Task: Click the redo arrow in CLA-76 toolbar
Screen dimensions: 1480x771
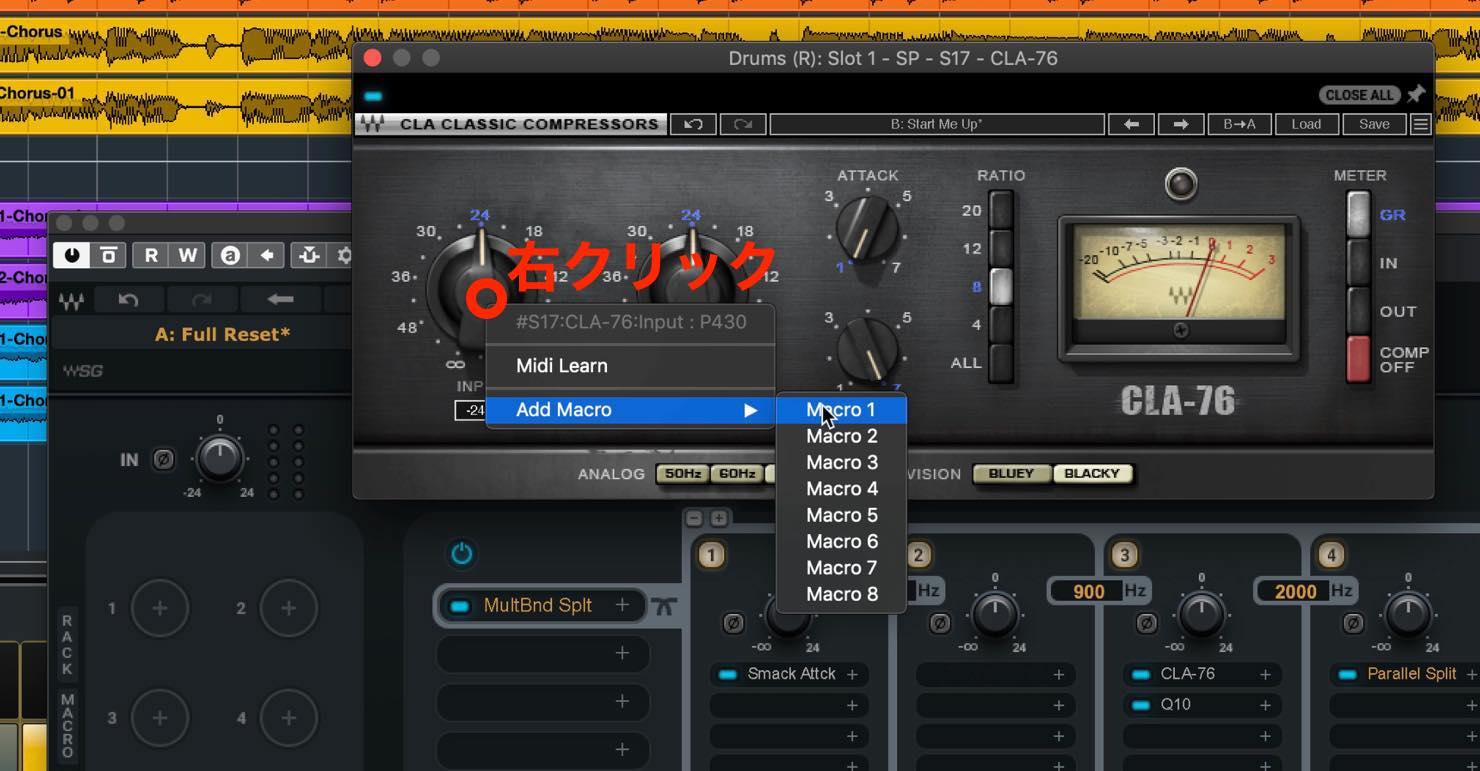Action: 743,124
